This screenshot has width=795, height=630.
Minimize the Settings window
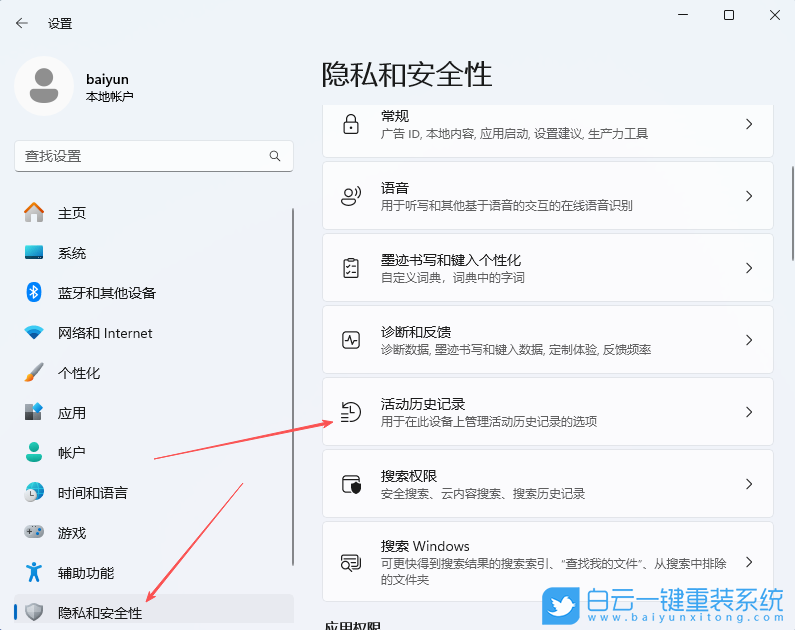click(x=683, y=15)
